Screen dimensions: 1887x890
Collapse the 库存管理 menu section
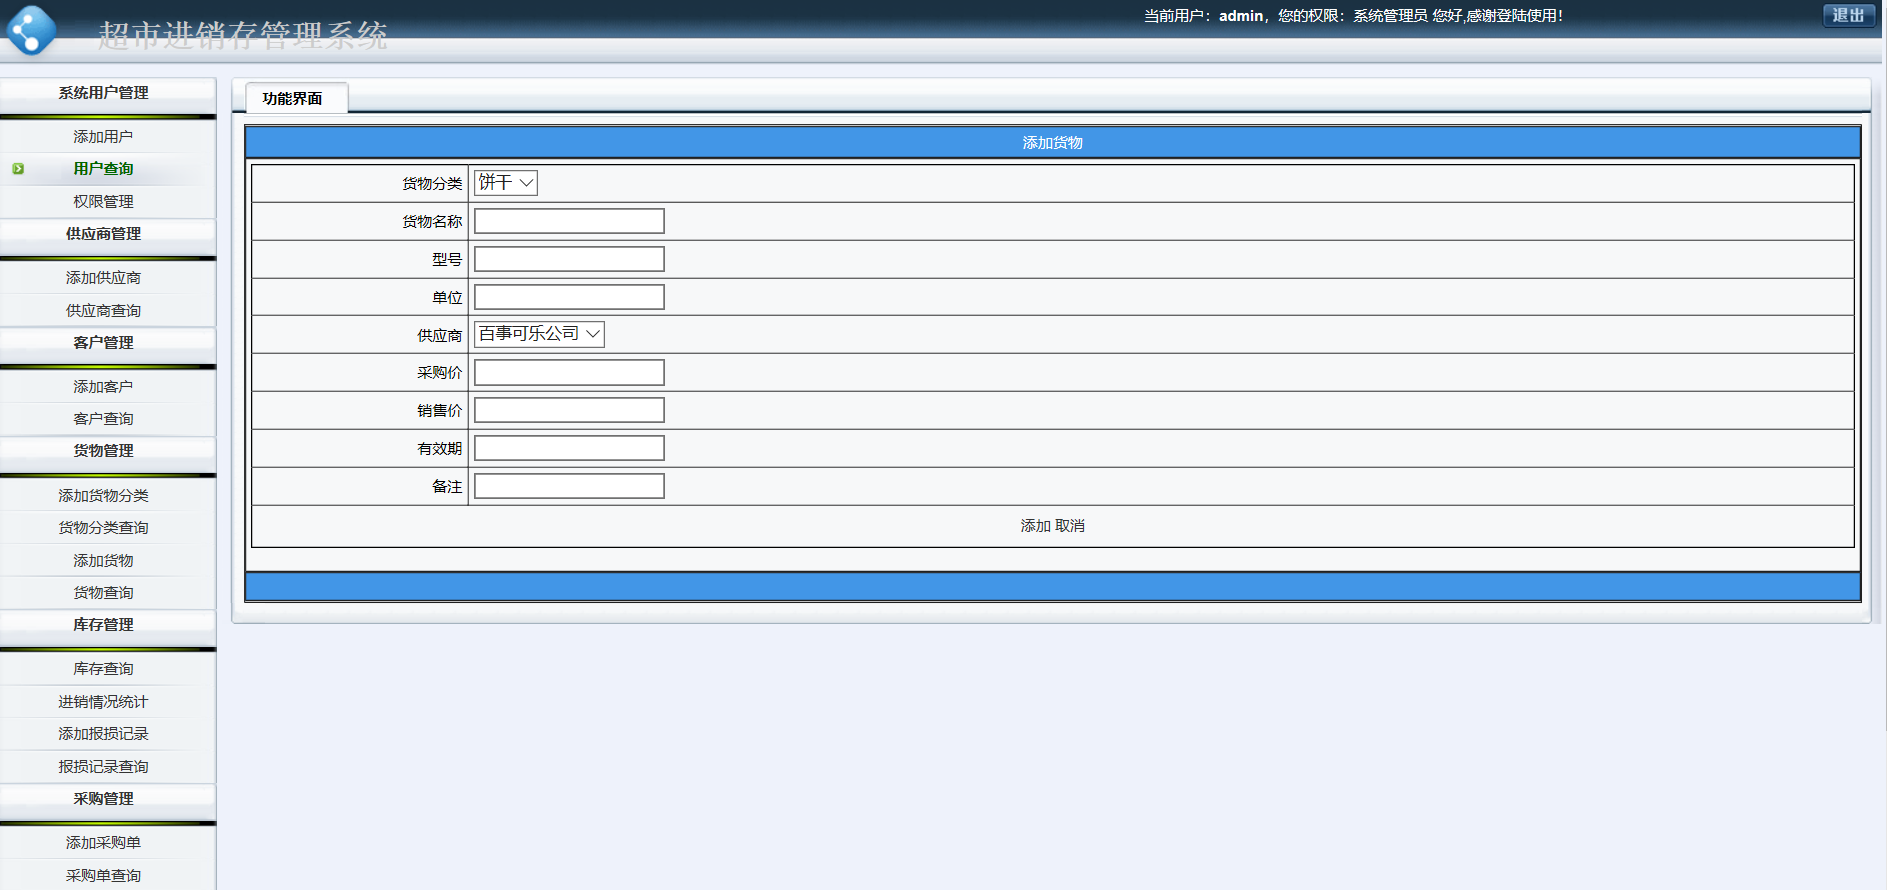pyautogui.click(x=103, y=625)
